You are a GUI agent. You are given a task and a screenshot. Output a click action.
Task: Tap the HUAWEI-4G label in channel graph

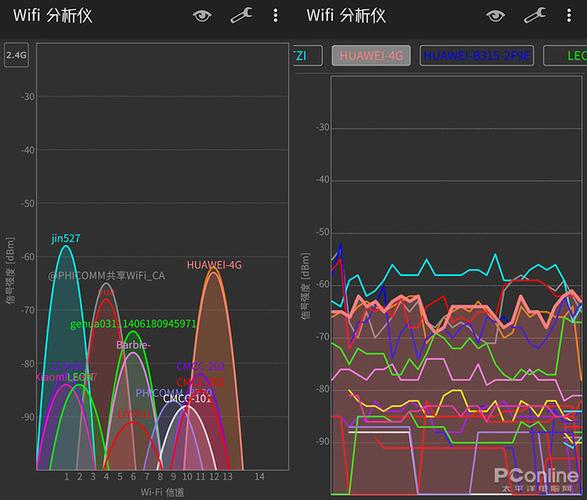pyautogui.click(x=214, y=265)
